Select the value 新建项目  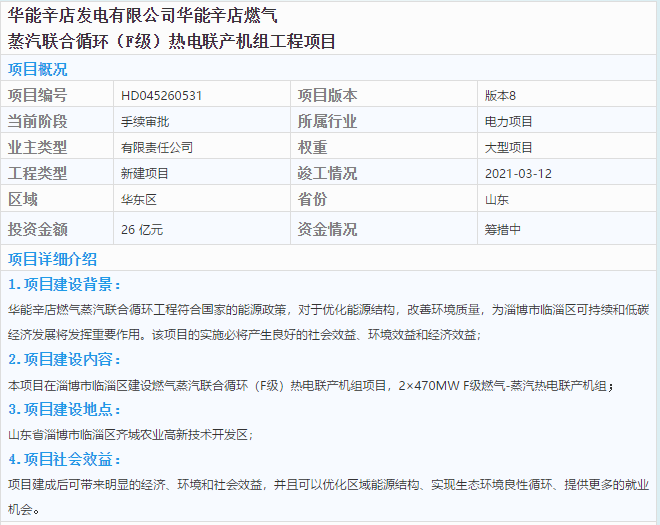coord(145,173)
